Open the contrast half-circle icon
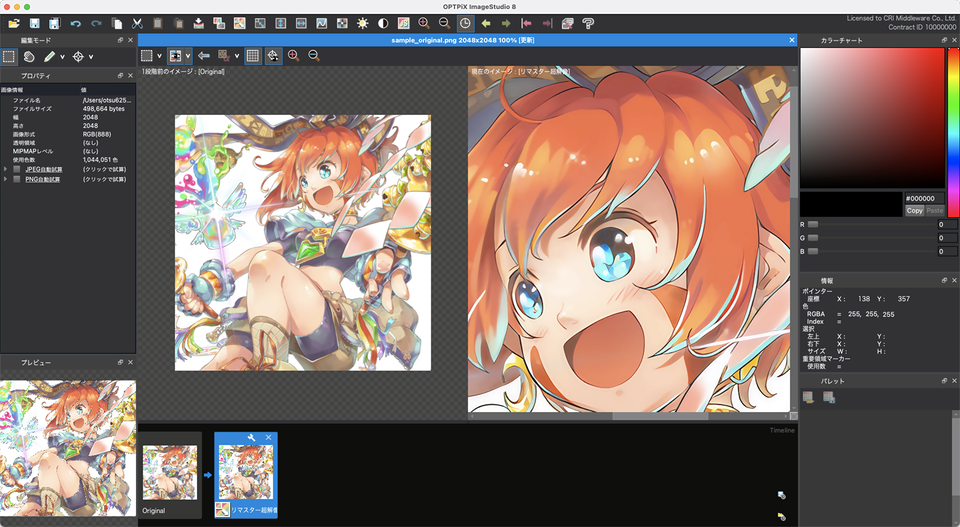This screenshot has width=960, height=527. coord(383,23)
